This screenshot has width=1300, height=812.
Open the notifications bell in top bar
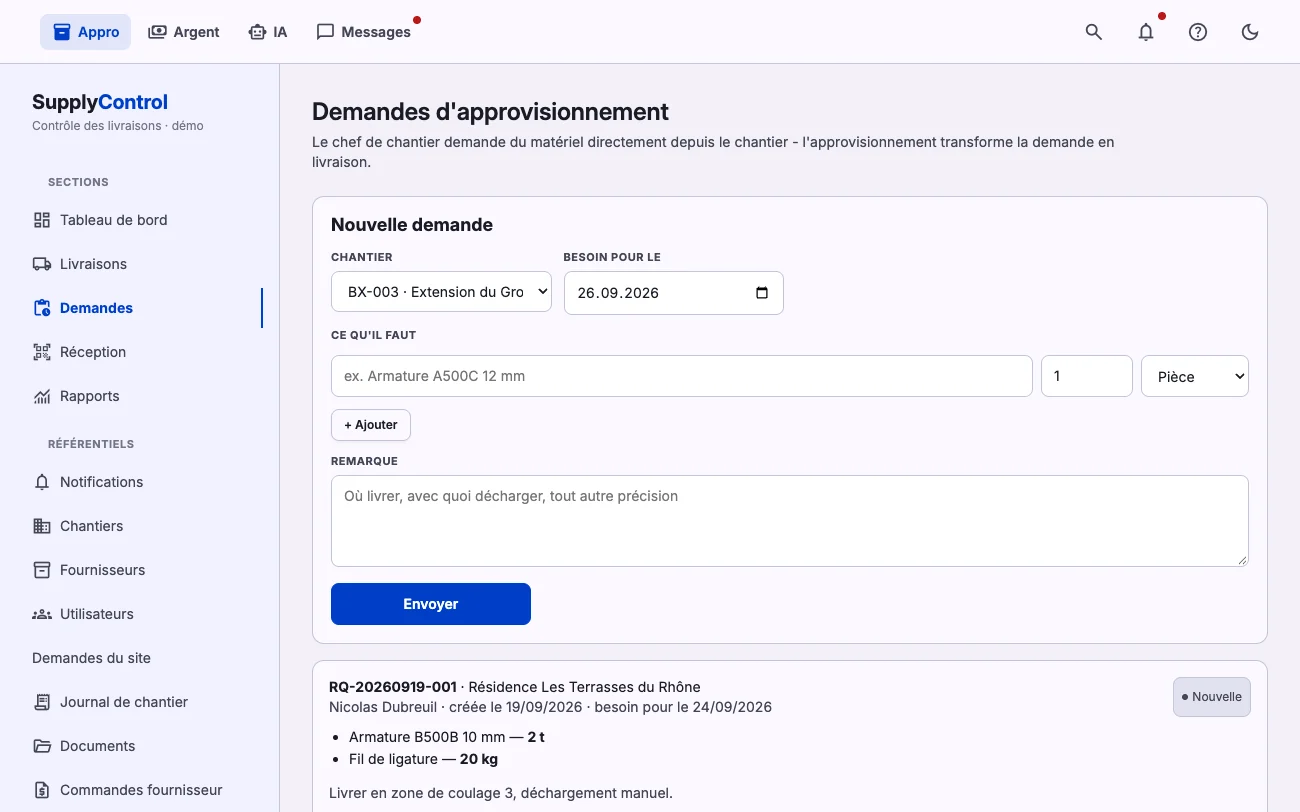point(1146,32)
